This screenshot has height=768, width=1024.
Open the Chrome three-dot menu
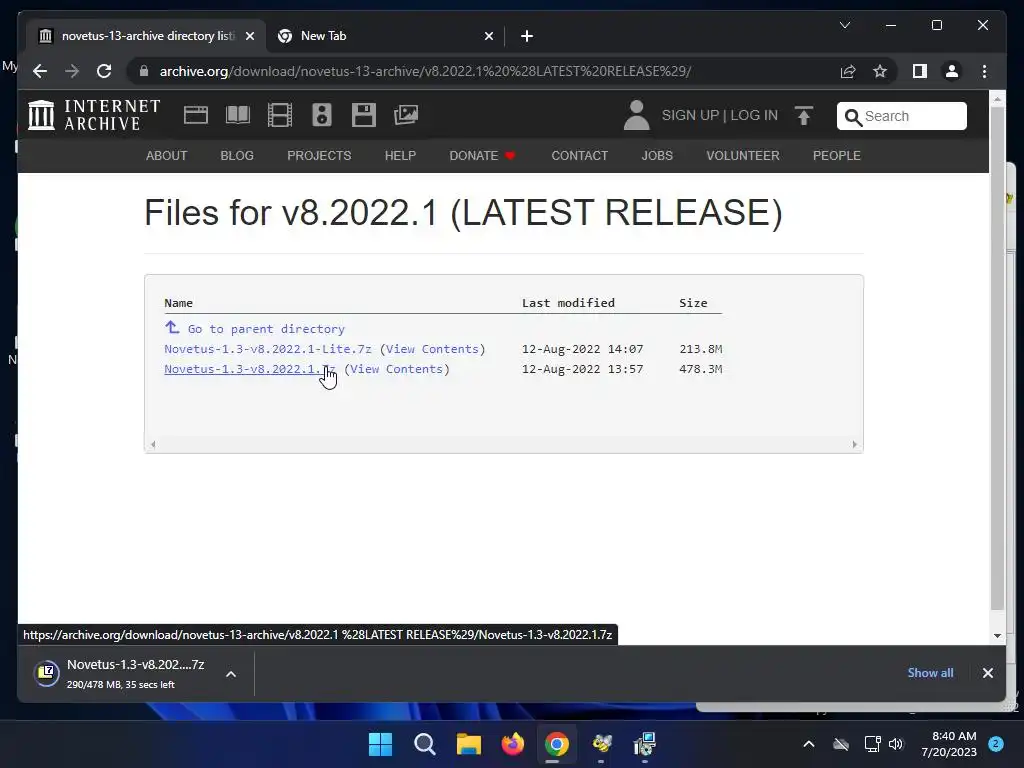pos(984,71)
